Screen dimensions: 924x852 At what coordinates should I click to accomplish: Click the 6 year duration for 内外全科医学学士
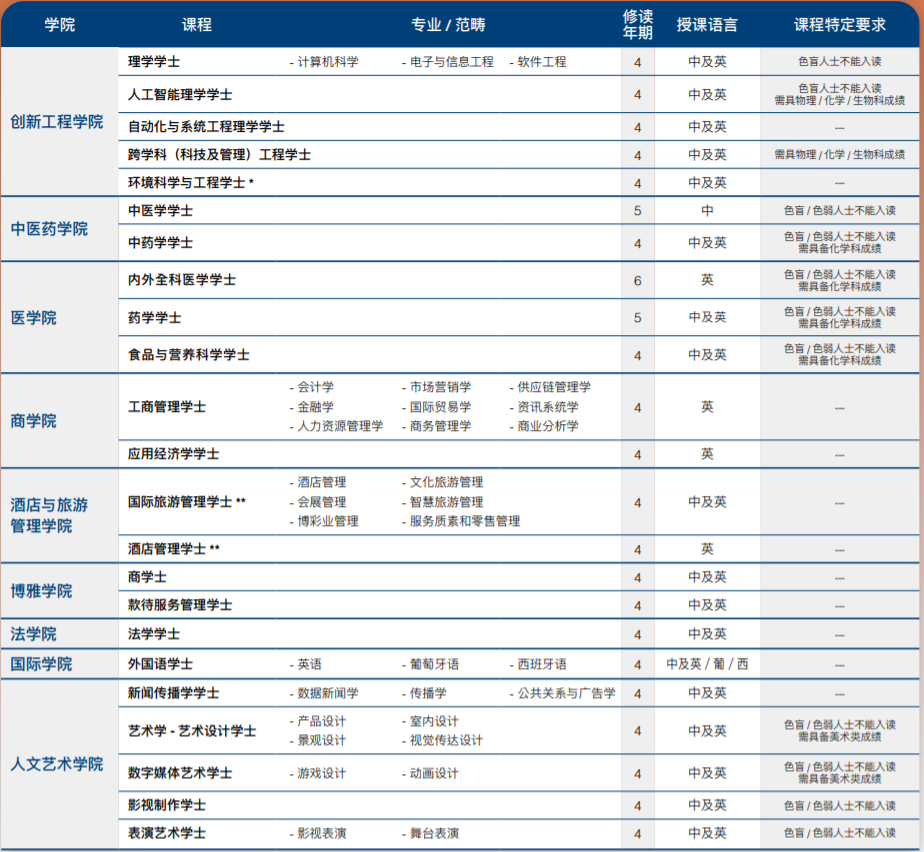(x=638, y=280)
